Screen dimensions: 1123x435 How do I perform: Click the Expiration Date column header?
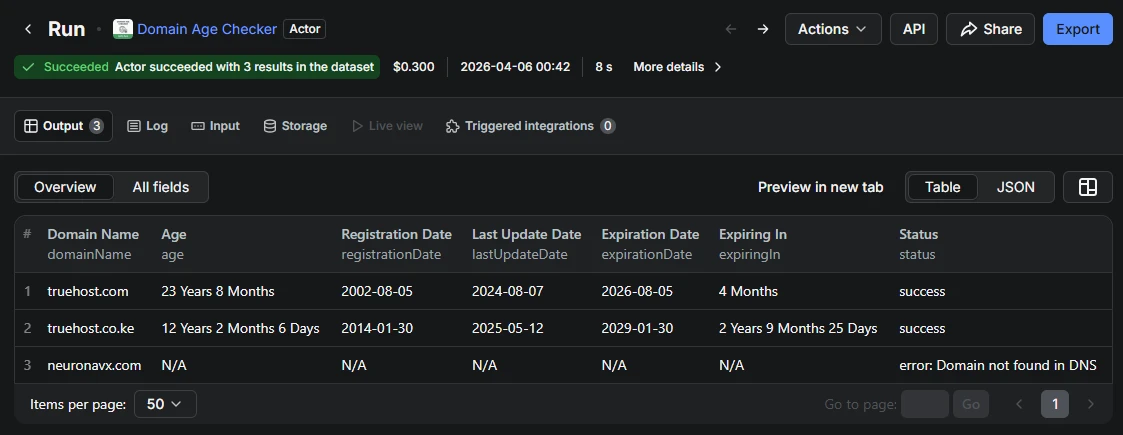650,234
